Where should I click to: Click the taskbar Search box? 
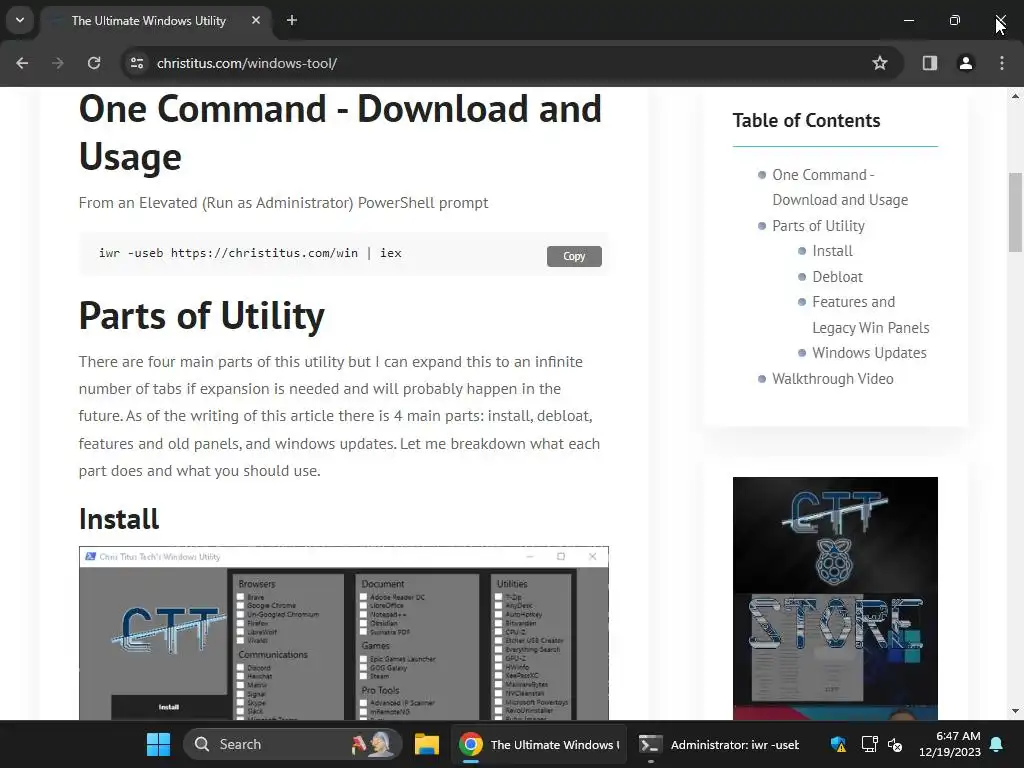click(293, 744)
